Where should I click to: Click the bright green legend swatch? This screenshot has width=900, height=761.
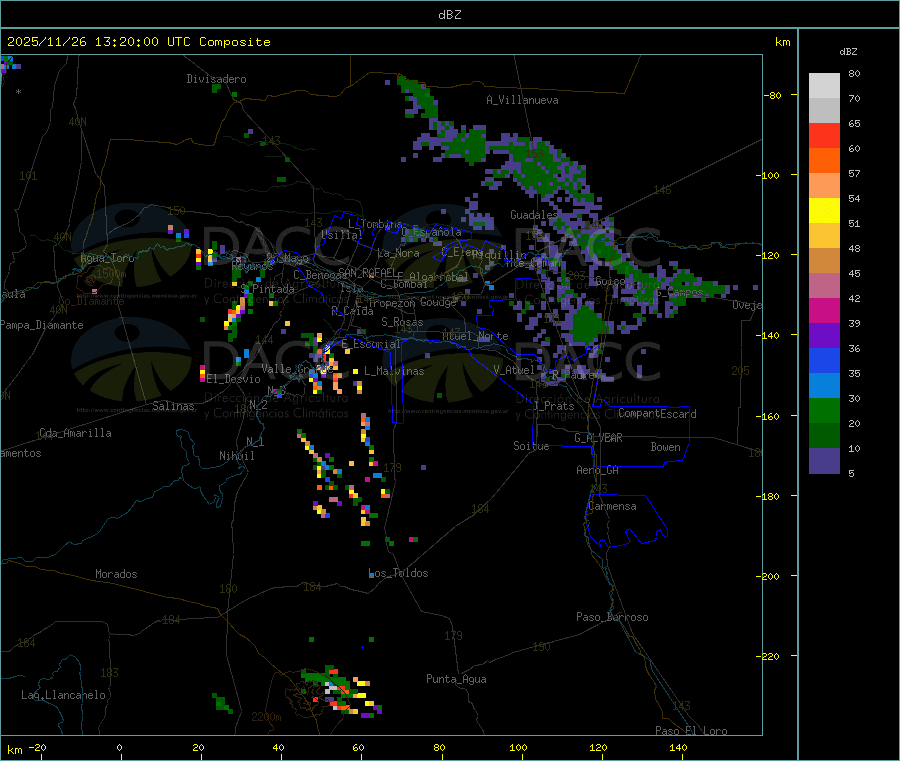click(824, 411)
